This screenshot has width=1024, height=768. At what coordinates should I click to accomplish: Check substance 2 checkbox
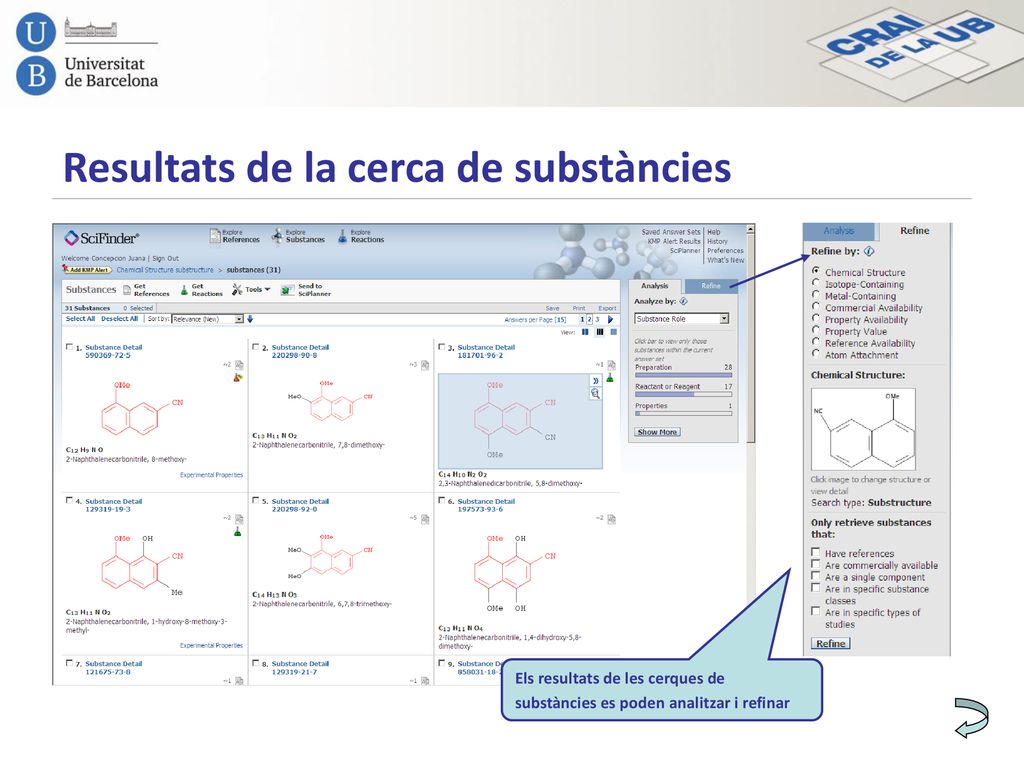click(256, 347)
